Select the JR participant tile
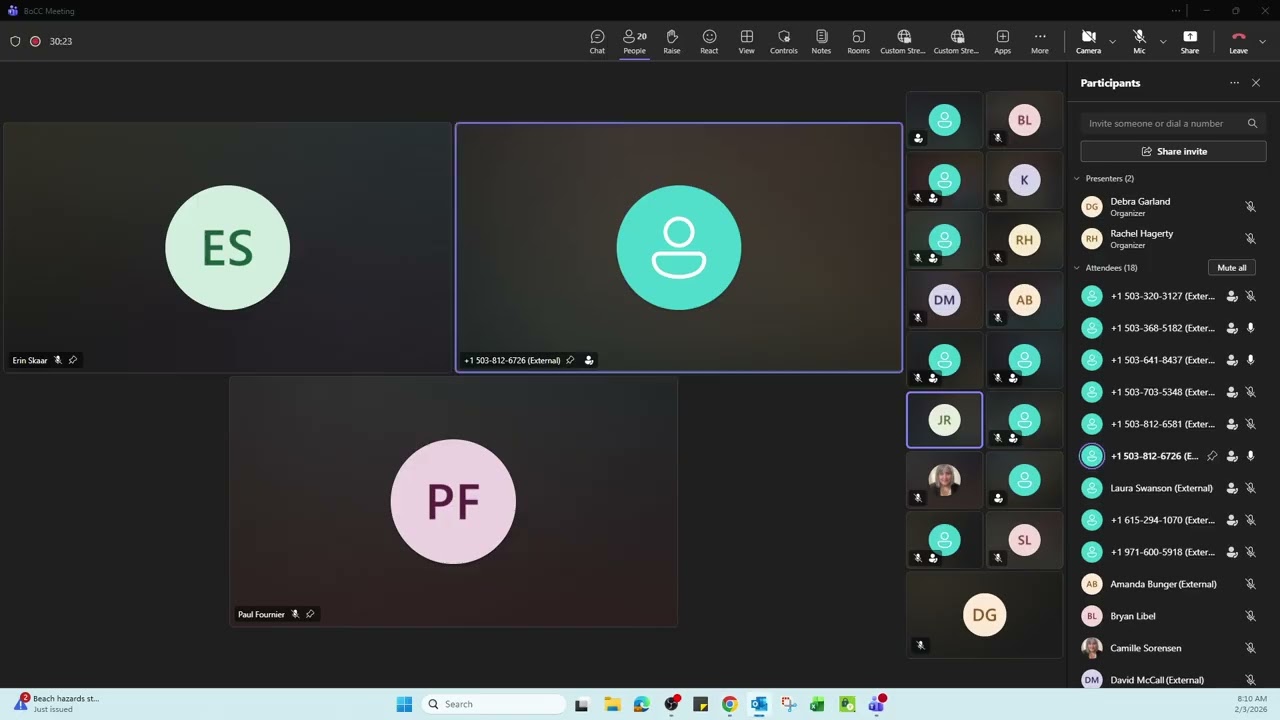Screen dimensions: 1280x720 (x=944, y=420)
